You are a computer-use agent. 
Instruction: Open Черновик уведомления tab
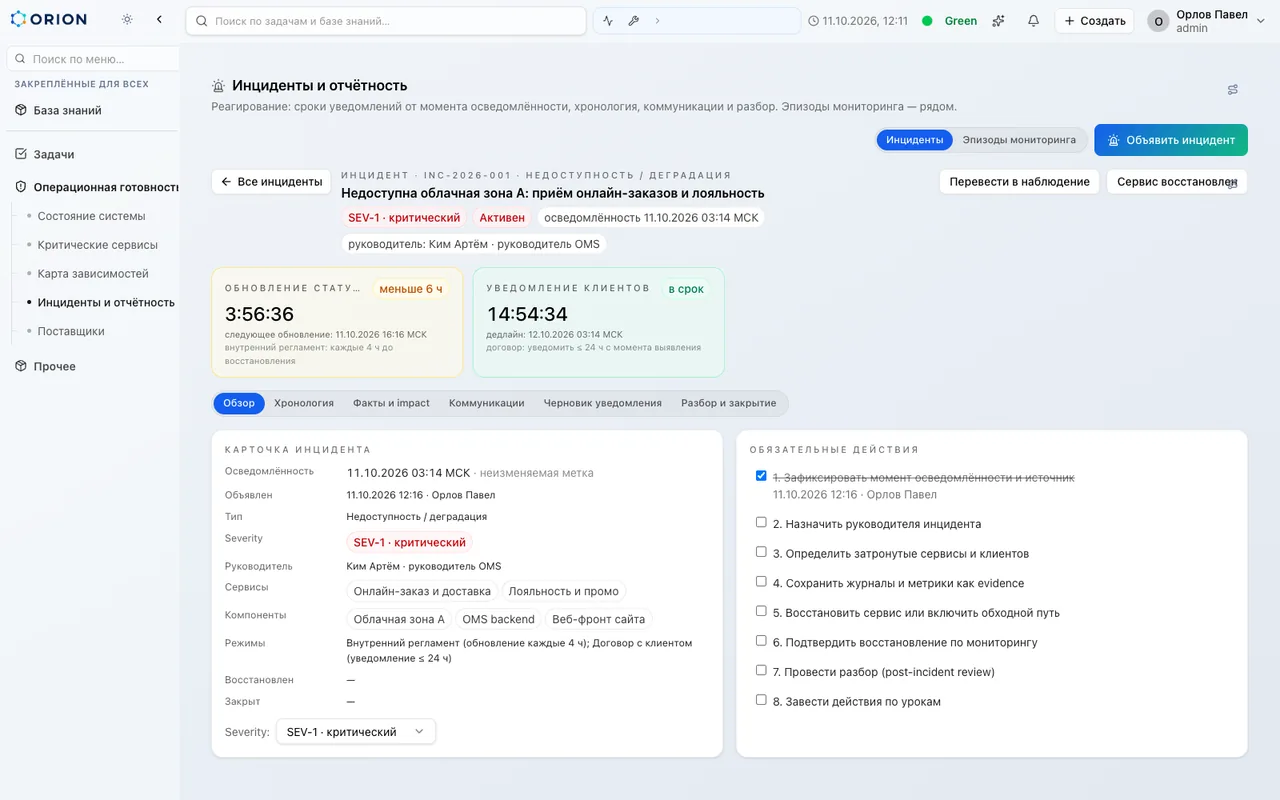click(x=603, y=403)
